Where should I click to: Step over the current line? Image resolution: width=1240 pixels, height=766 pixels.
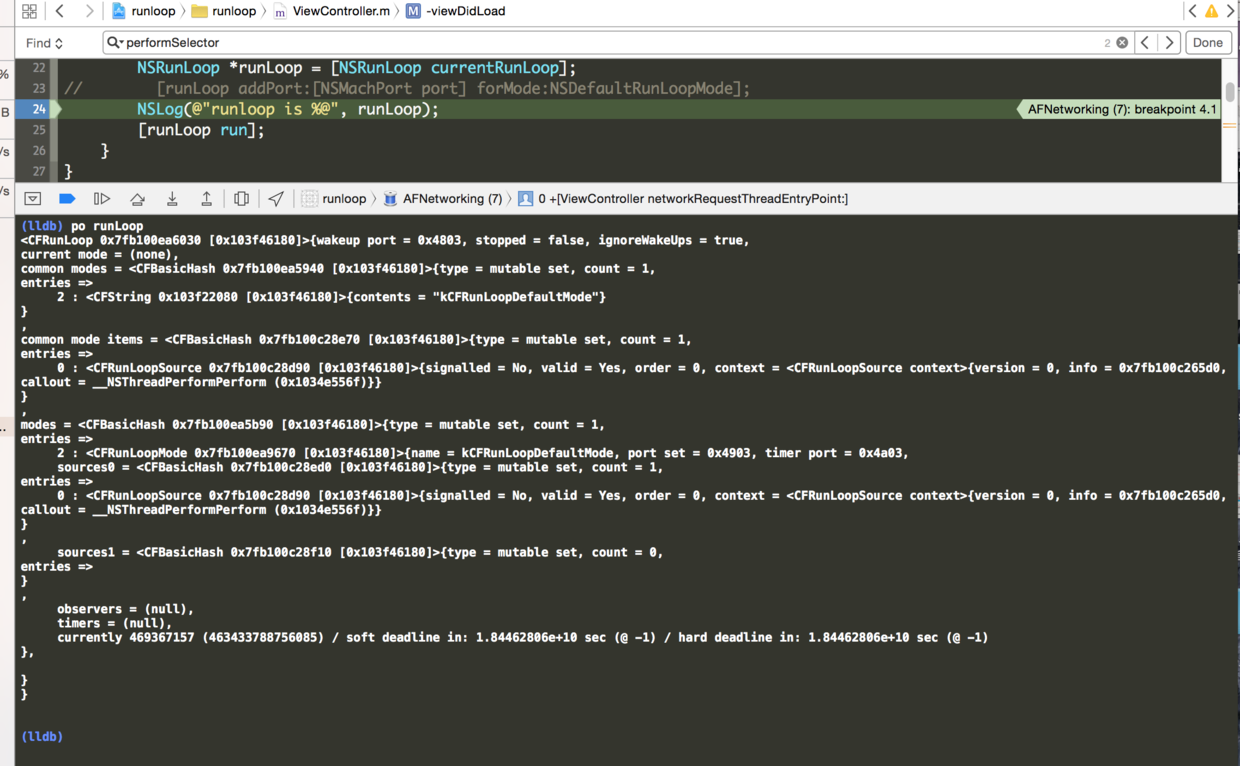[x=137, y=199]
